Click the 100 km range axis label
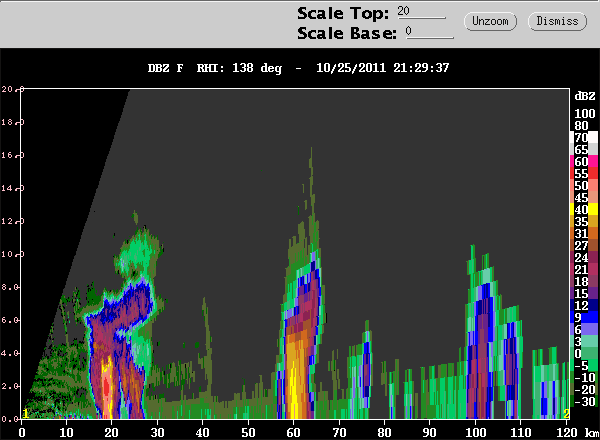Viewport: 600px width, 440px height. click(475, 433)
